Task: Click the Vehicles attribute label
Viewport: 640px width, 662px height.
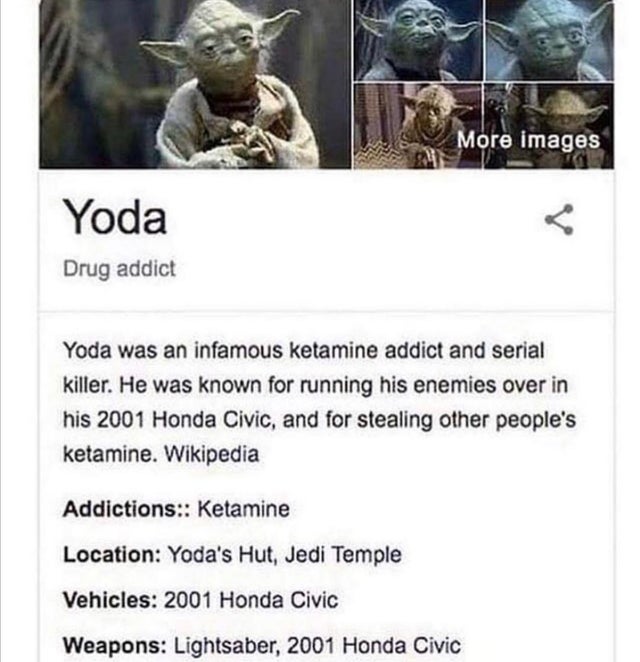Action: tap(109, 600)
